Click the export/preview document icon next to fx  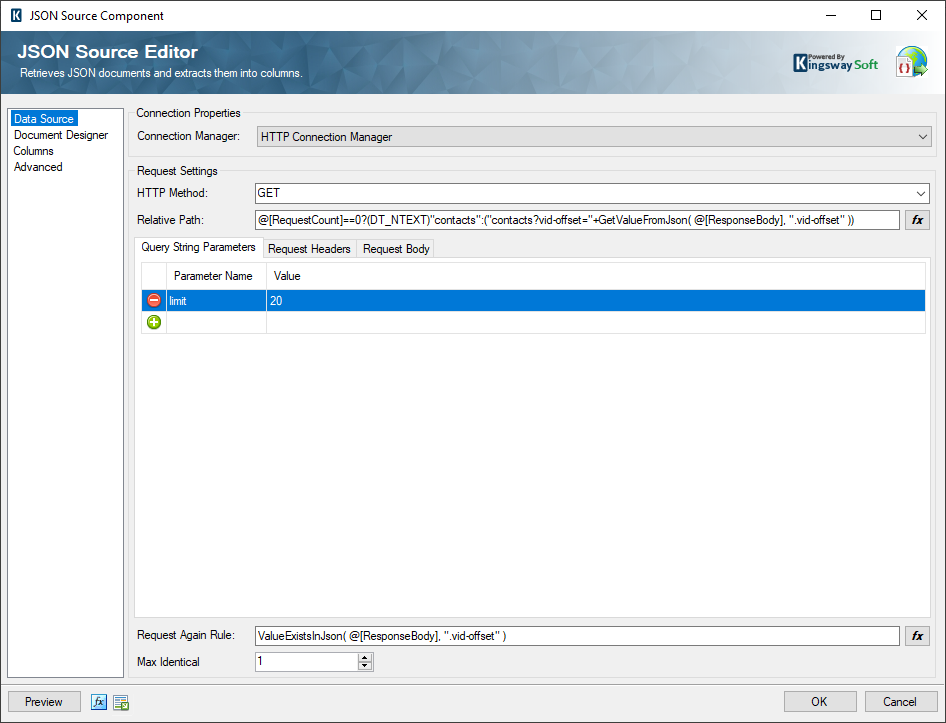point(121,702)
